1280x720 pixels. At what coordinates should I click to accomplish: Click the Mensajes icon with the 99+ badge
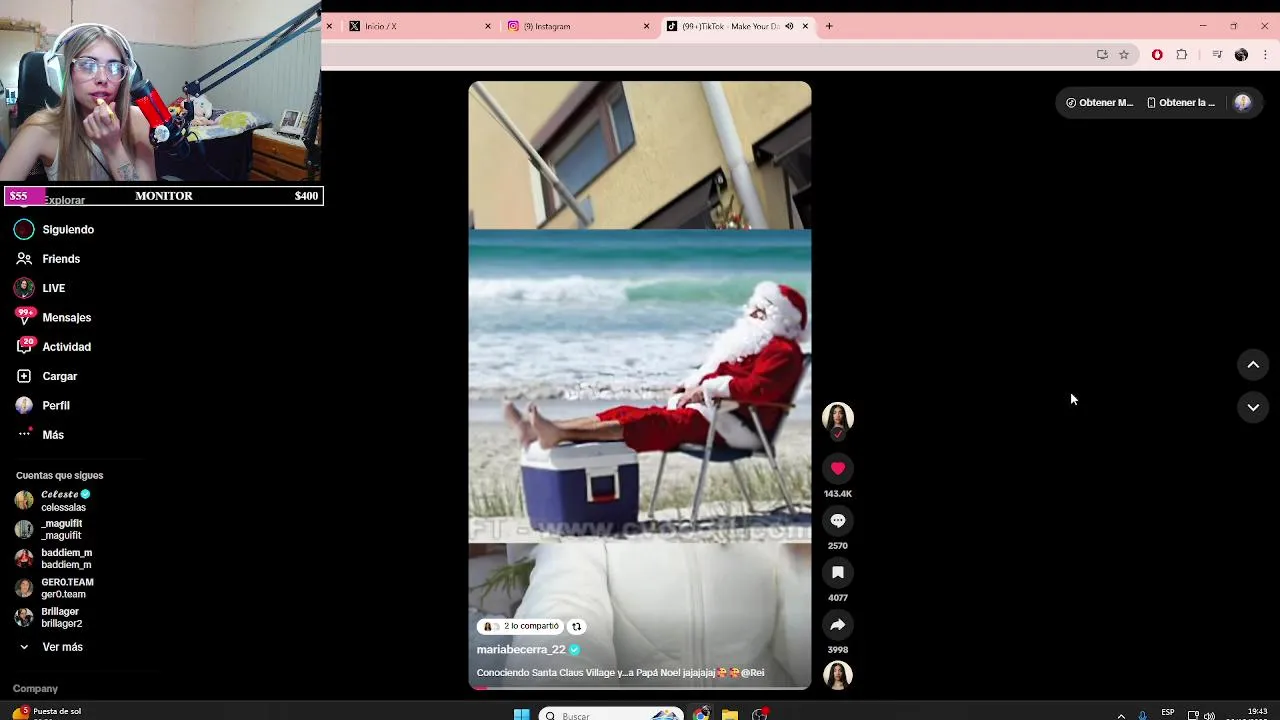(x=24, y=317)
